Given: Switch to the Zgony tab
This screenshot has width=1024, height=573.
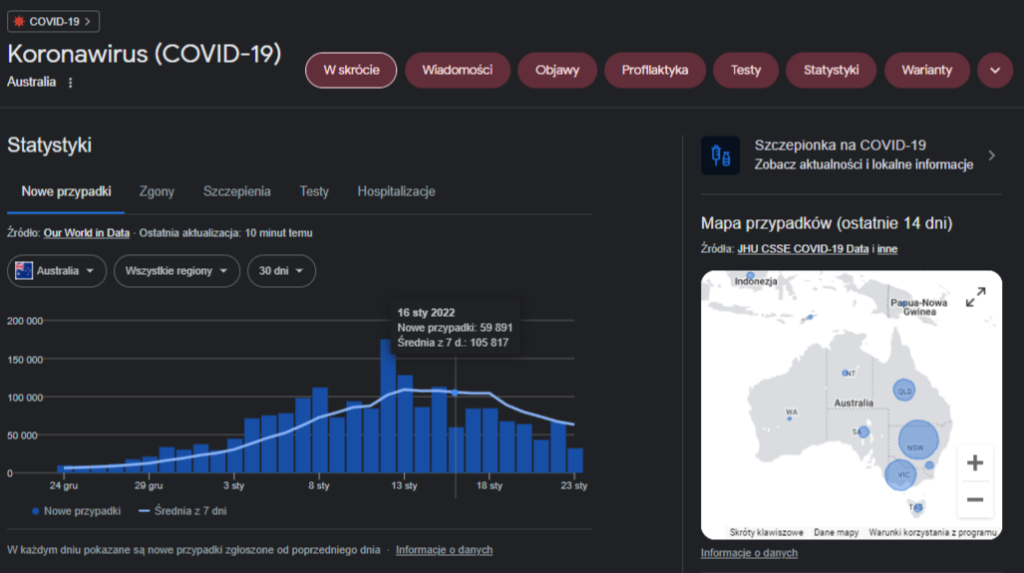Looking at the screenshot, I should [x=157, y=192].
